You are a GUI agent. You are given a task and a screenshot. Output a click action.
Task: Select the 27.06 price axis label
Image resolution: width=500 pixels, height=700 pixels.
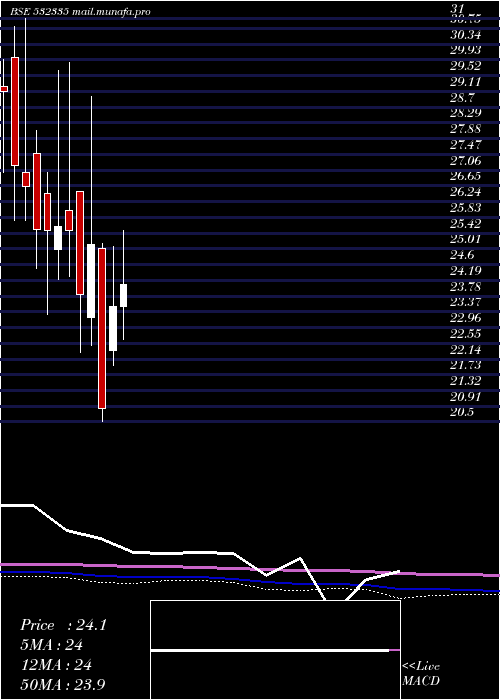(465, 161)
